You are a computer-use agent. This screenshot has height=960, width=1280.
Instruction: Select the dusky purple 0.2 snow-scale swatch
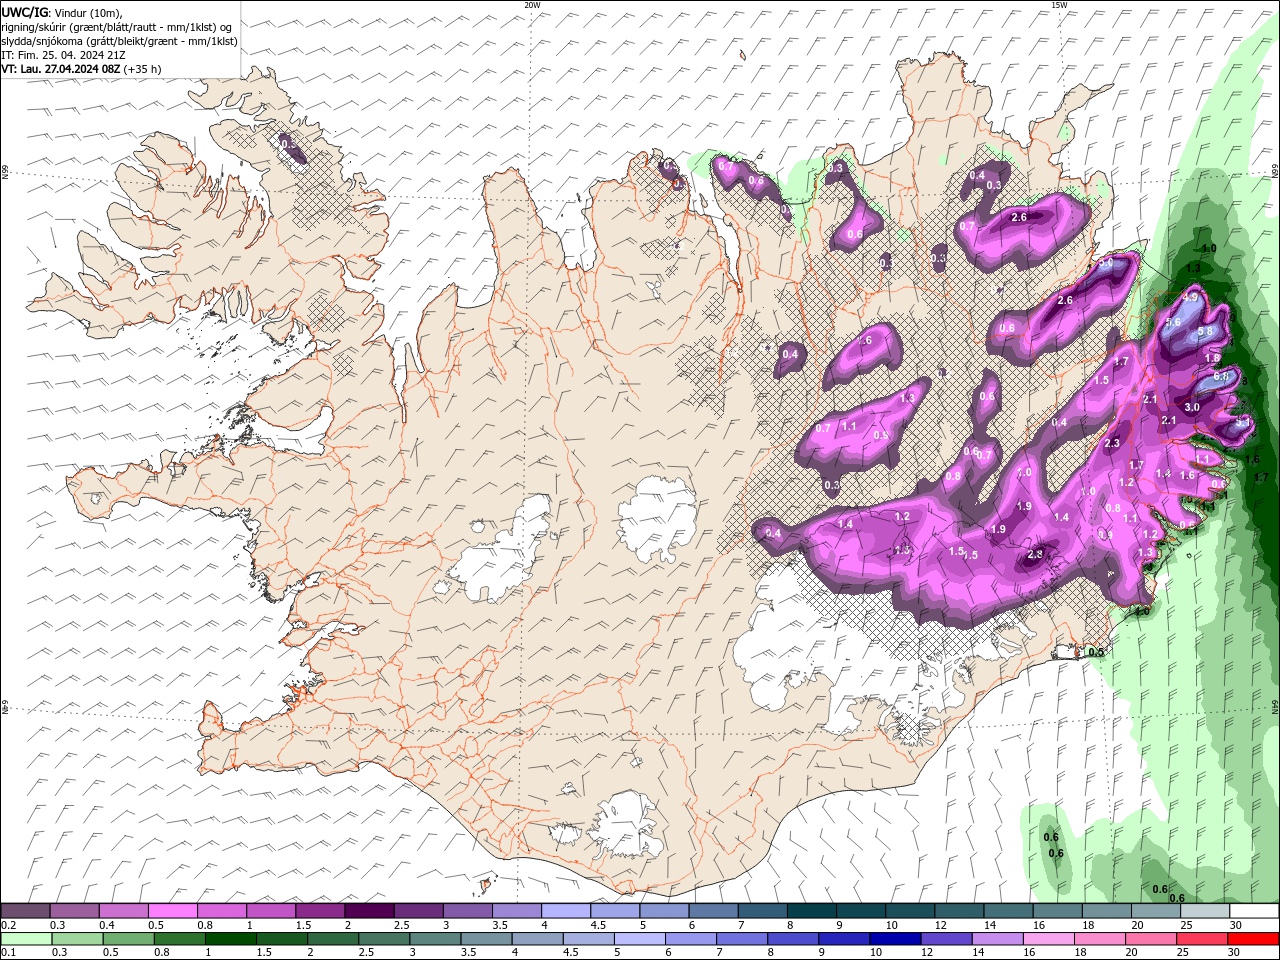pyautogui.click(x=25, y=911)
